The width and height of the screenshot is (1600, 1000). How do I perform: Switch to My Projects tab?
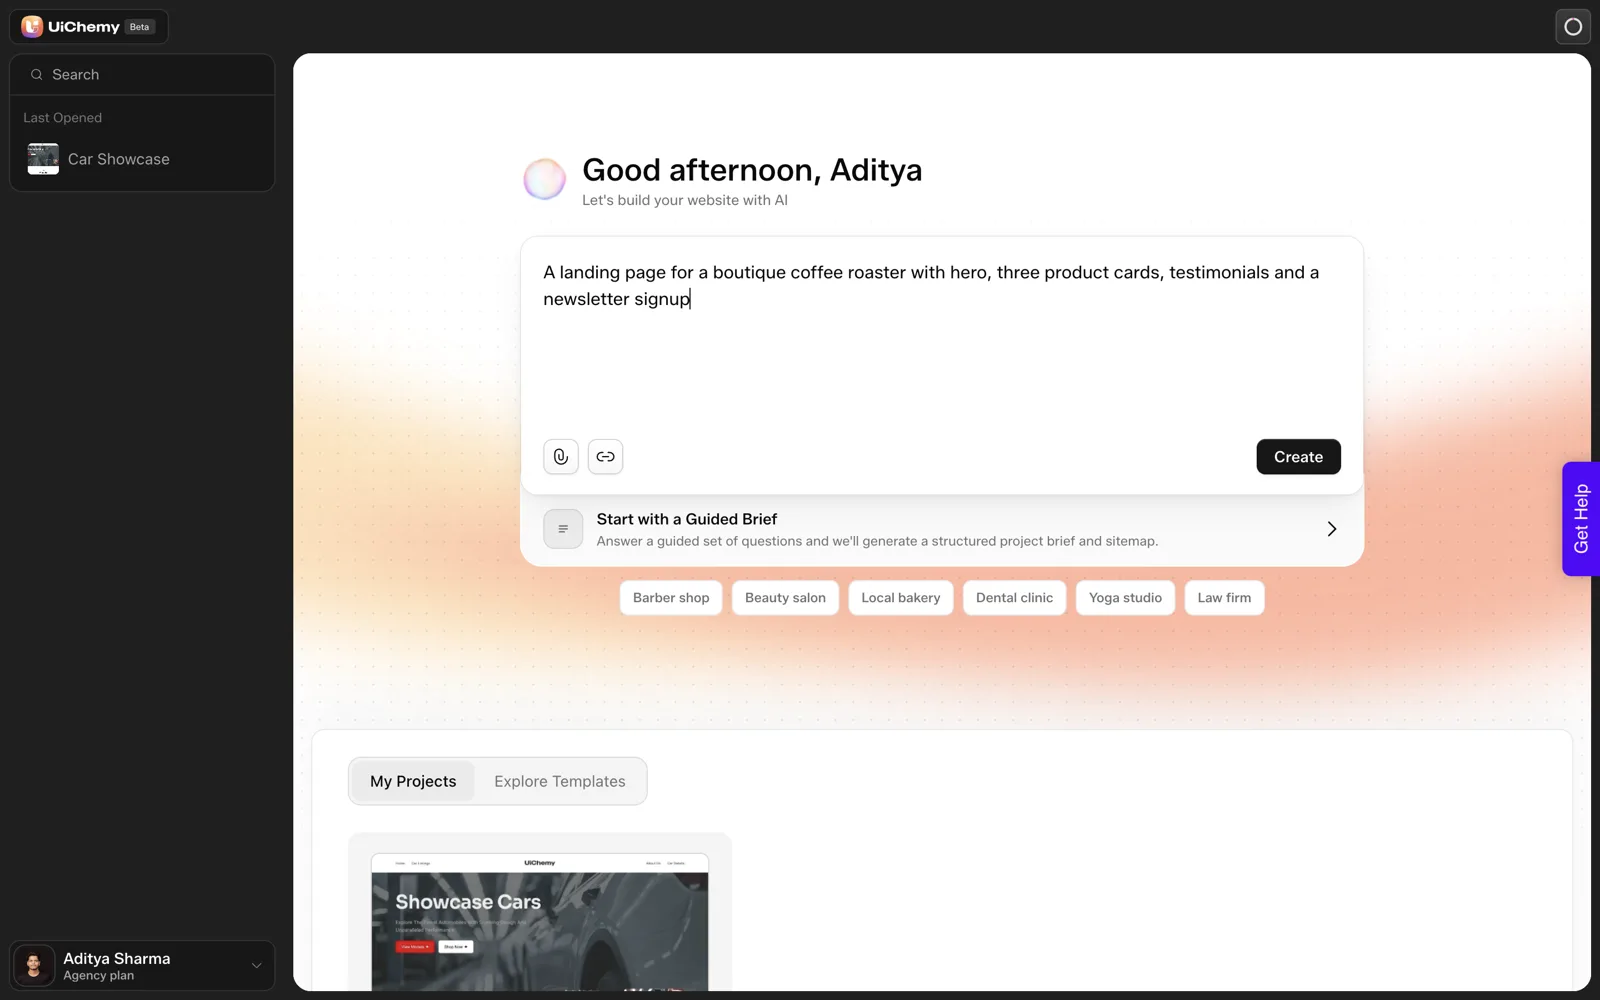(x=413, y=781)
